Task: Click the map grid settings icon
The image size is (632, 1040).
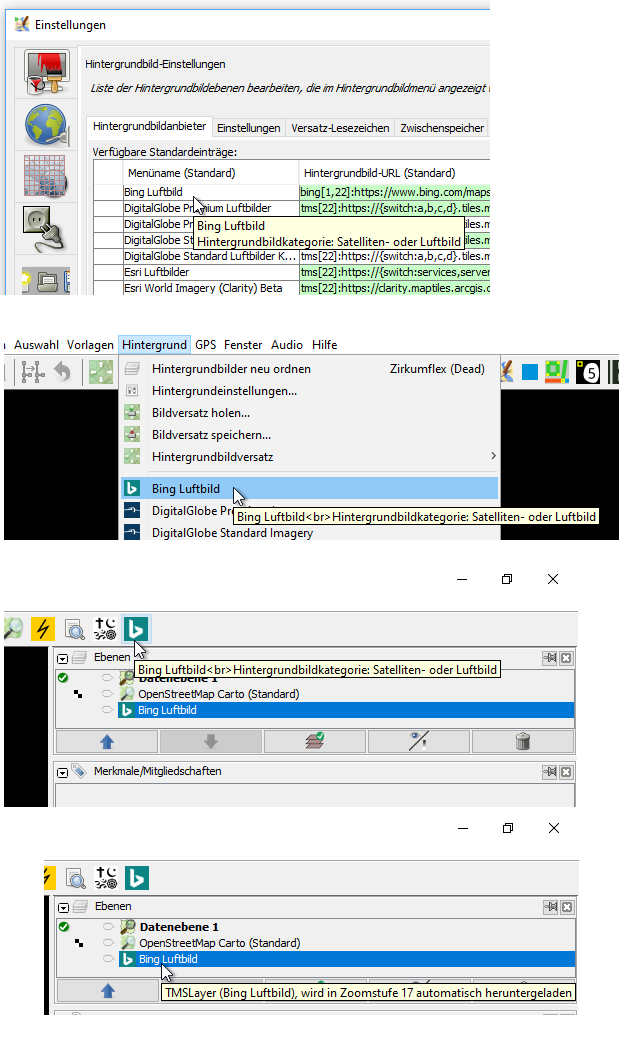Action: pyautogui.click(x=46, y=176)
